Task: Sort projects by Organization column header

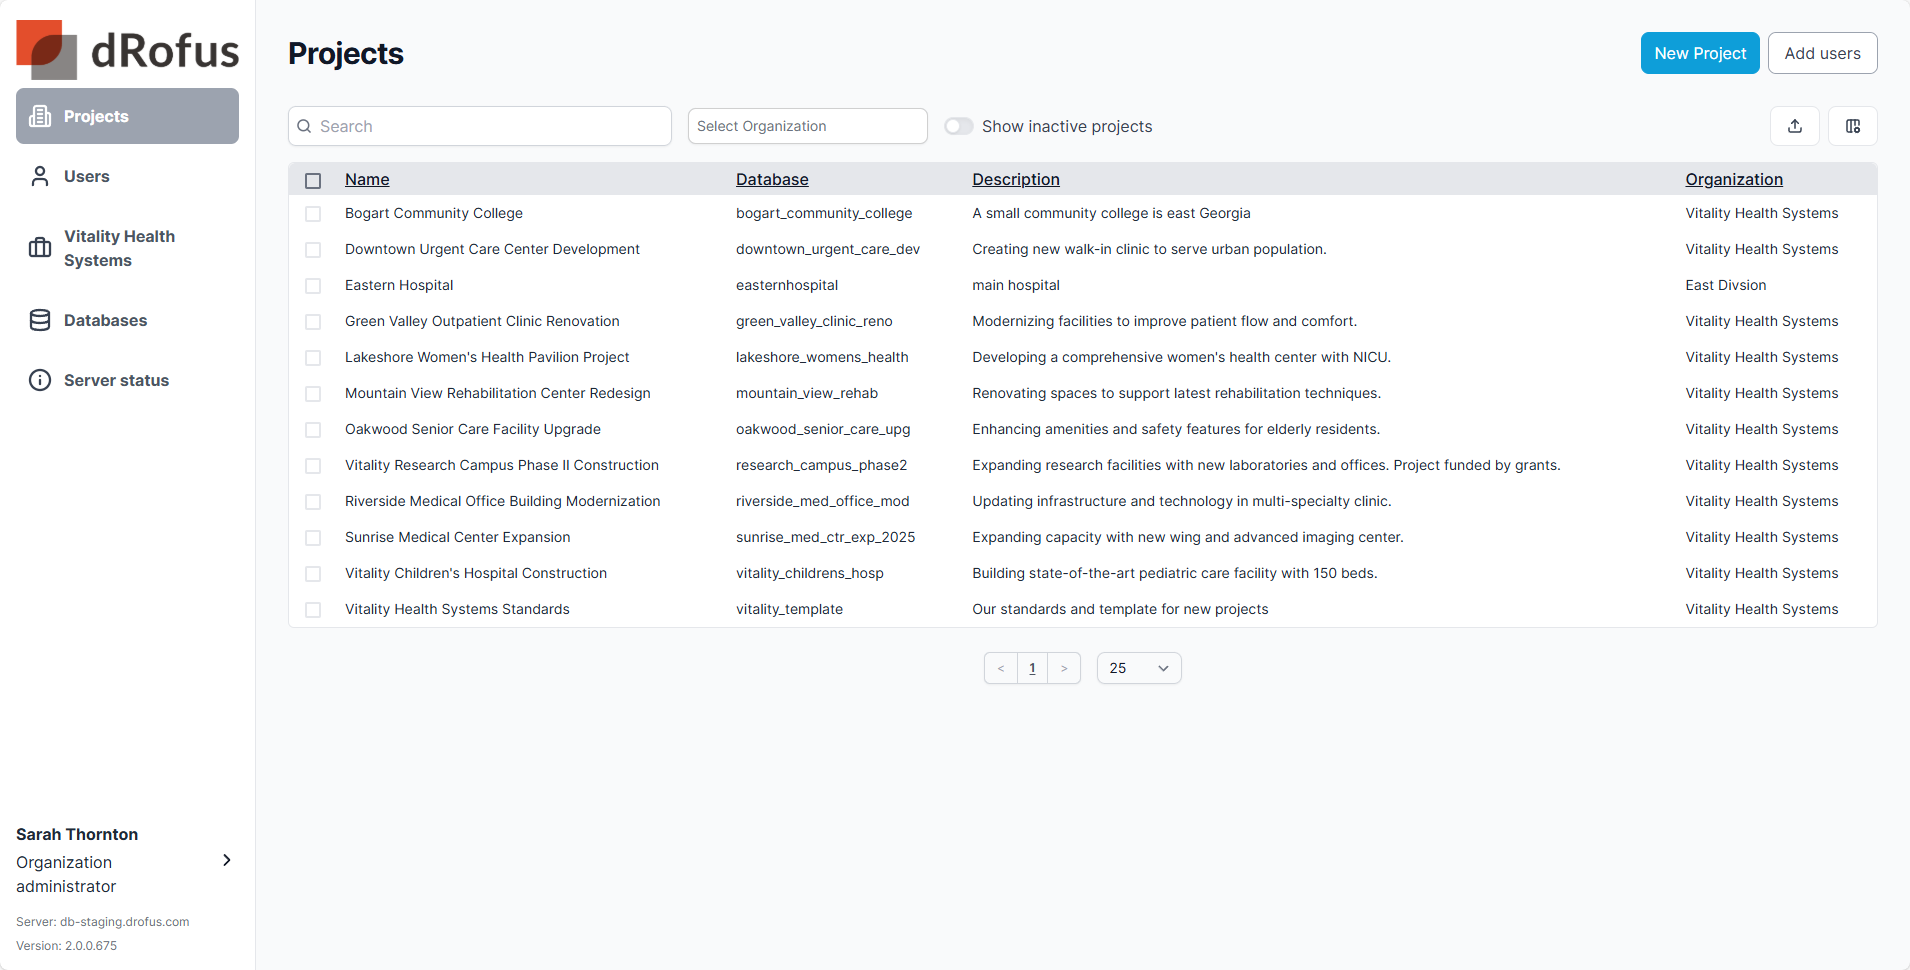Action: coord(1733,179)
